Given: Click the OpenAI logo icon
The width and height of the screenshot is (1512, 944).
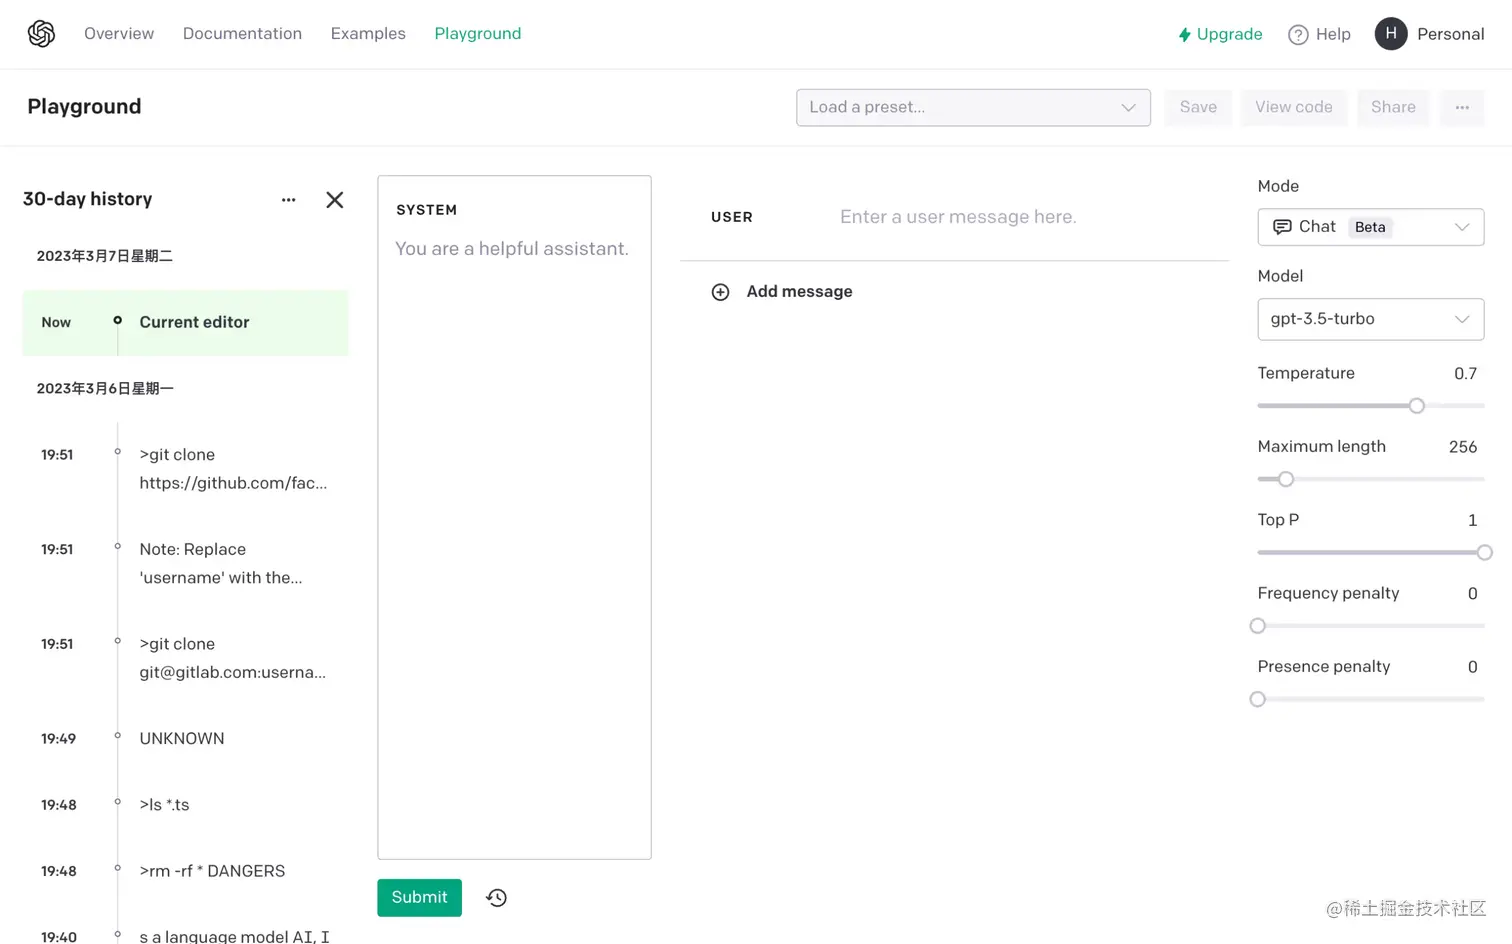Looking at the screenshot, I should click(x=41, y=34).
